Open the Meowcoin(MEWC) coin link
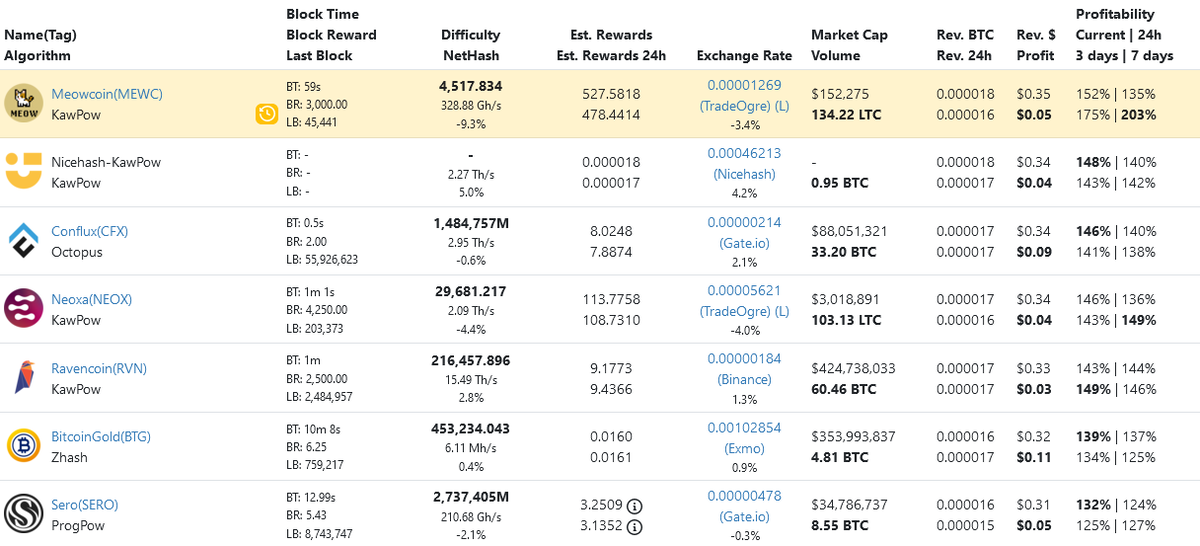This screenshot has width=1200, height=546. [107, 94]
